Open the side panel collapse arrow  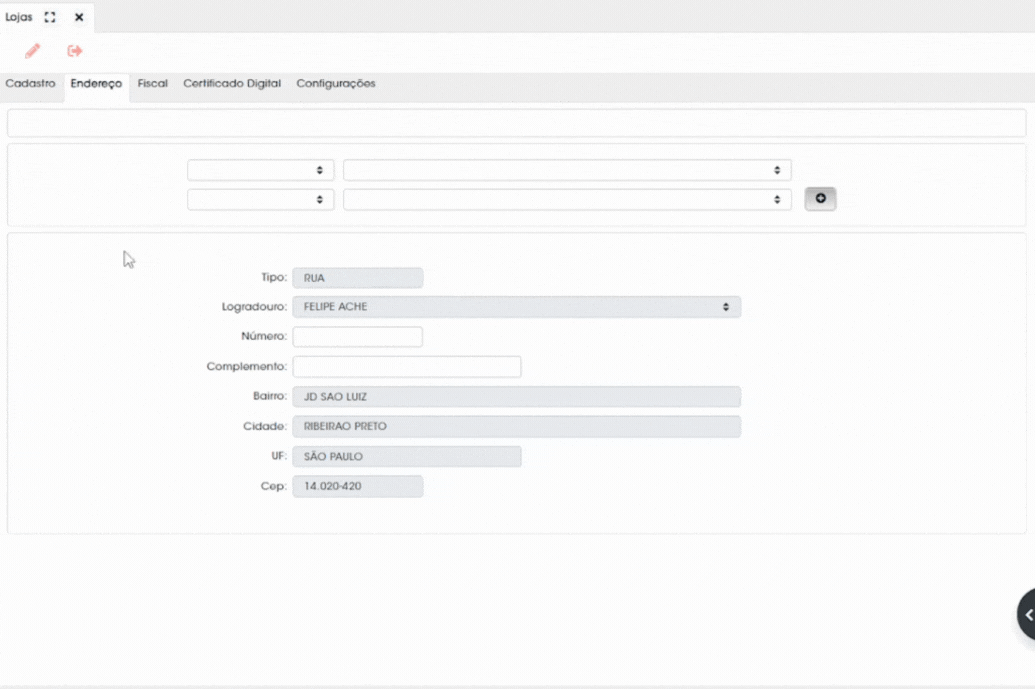click(x=1026, y=615)
